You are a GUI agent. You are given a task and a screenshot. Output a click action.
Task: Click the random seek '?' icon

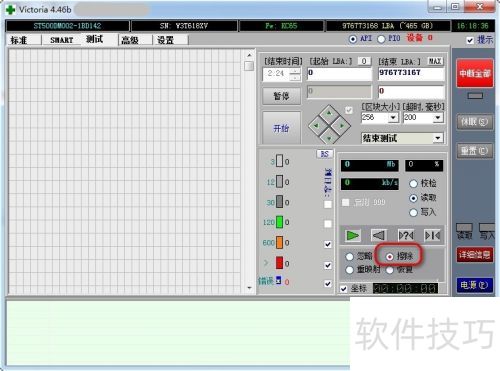[x=406, y=236]
